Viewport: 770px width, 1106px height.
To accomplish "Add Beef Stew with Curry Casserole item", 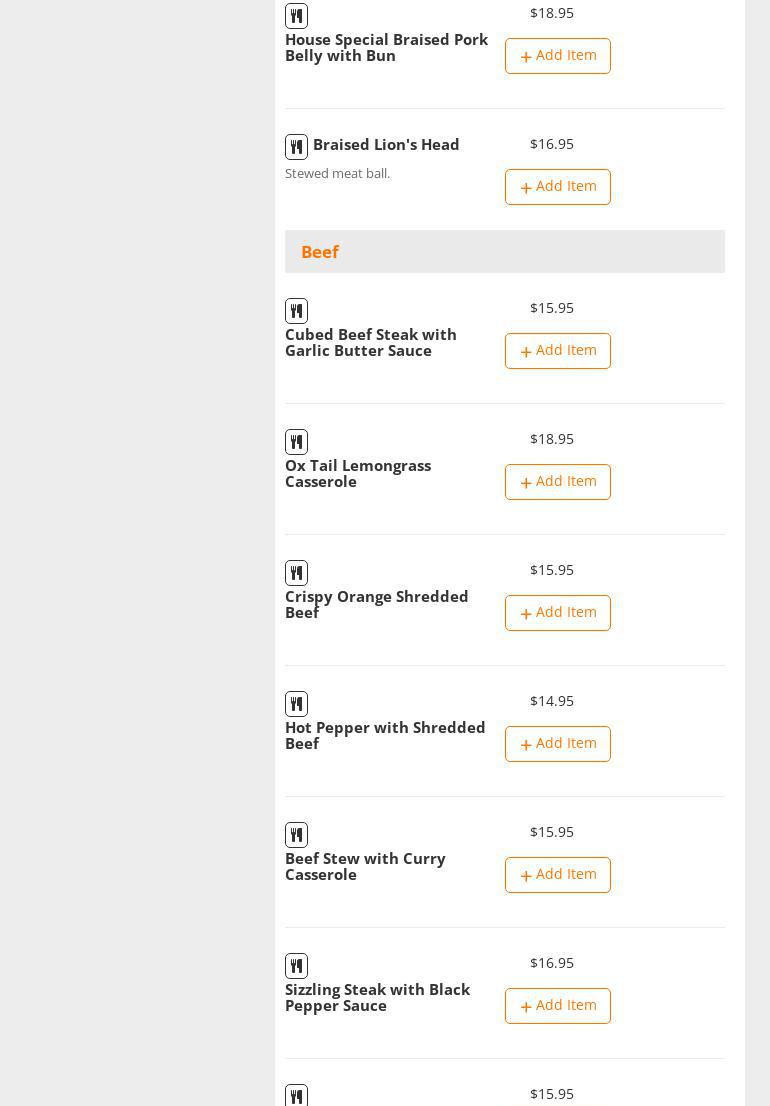I will coord(557,875).
